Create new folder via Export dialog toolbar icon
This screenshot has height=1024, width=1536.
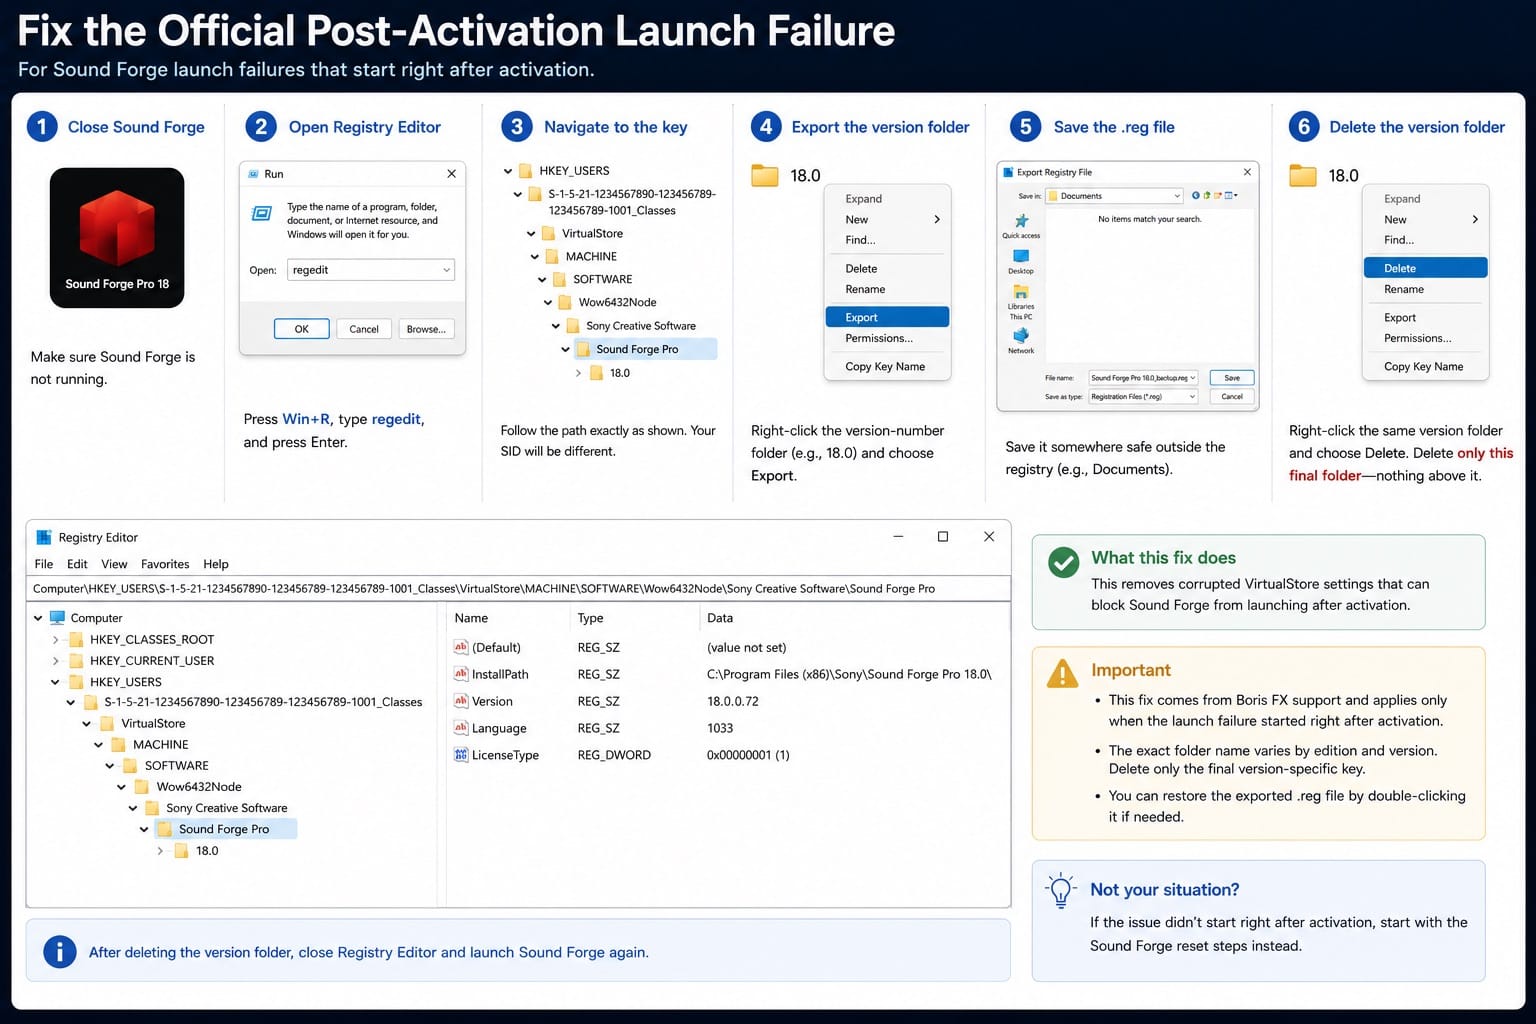tap(1218, 195)
